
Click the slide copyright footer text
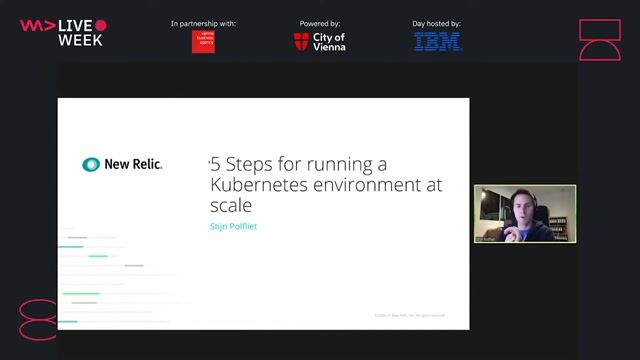(409, 316)
